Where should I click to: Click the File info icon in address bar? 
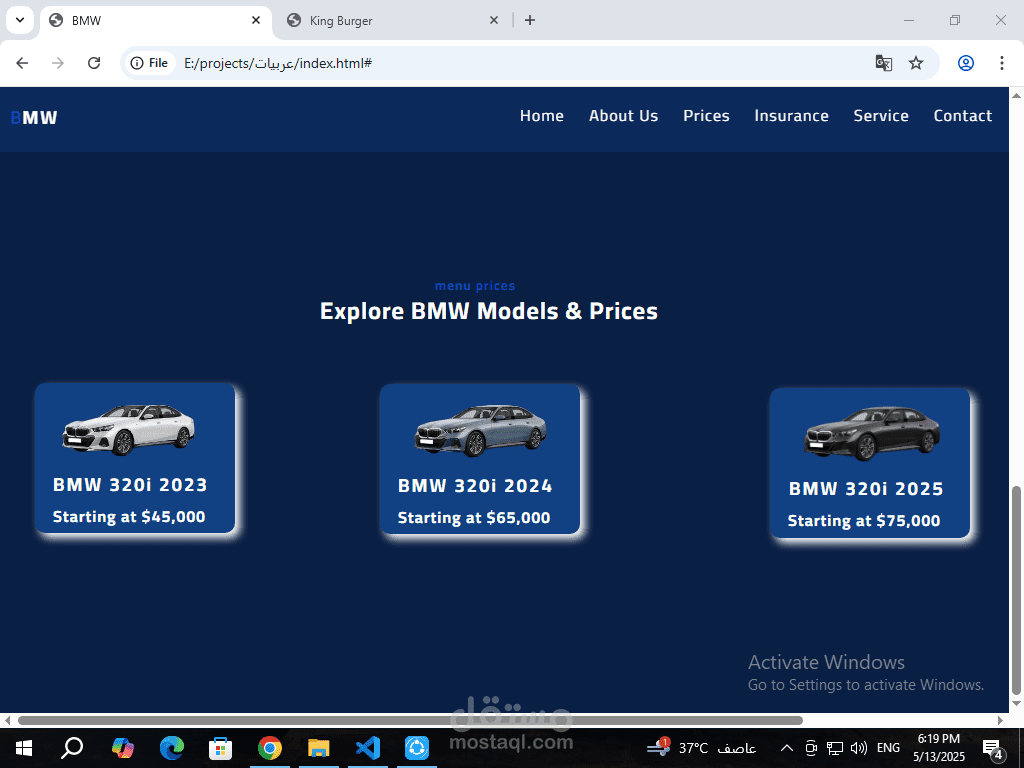click(150, 63)
